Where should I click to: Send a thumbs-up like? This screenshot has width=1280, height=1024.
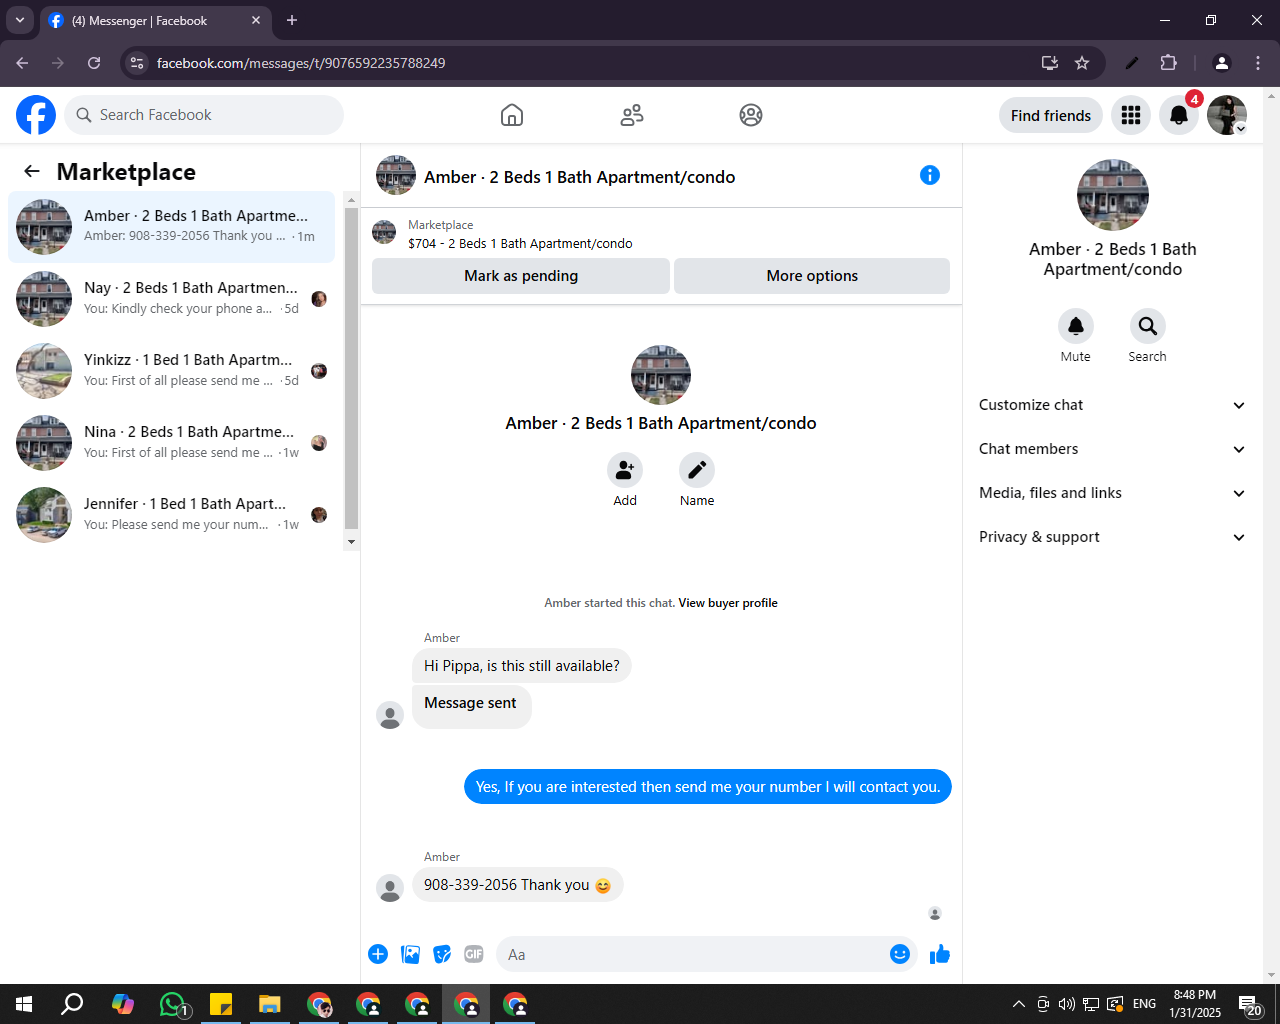[x=940, y=954]
